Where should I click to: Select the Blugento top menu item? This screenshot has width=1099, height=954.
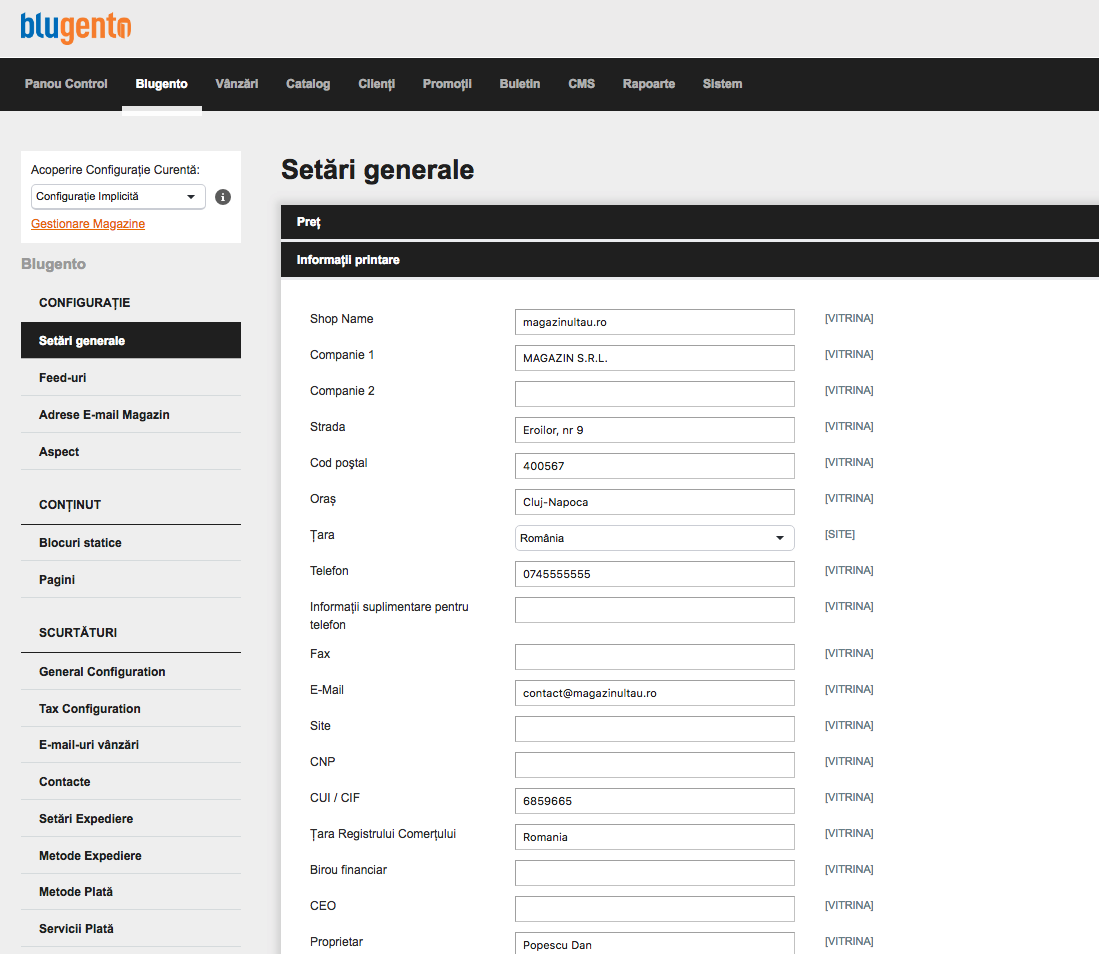[x=161, y=84]
